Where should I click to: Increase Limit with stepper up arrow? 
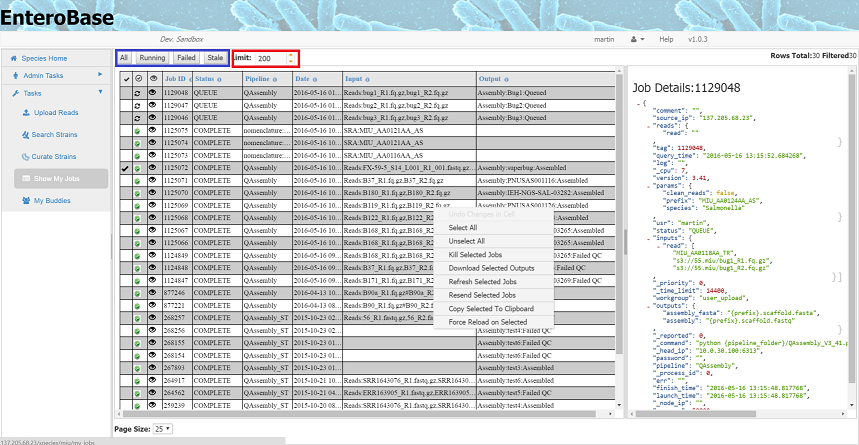point(291,55)
